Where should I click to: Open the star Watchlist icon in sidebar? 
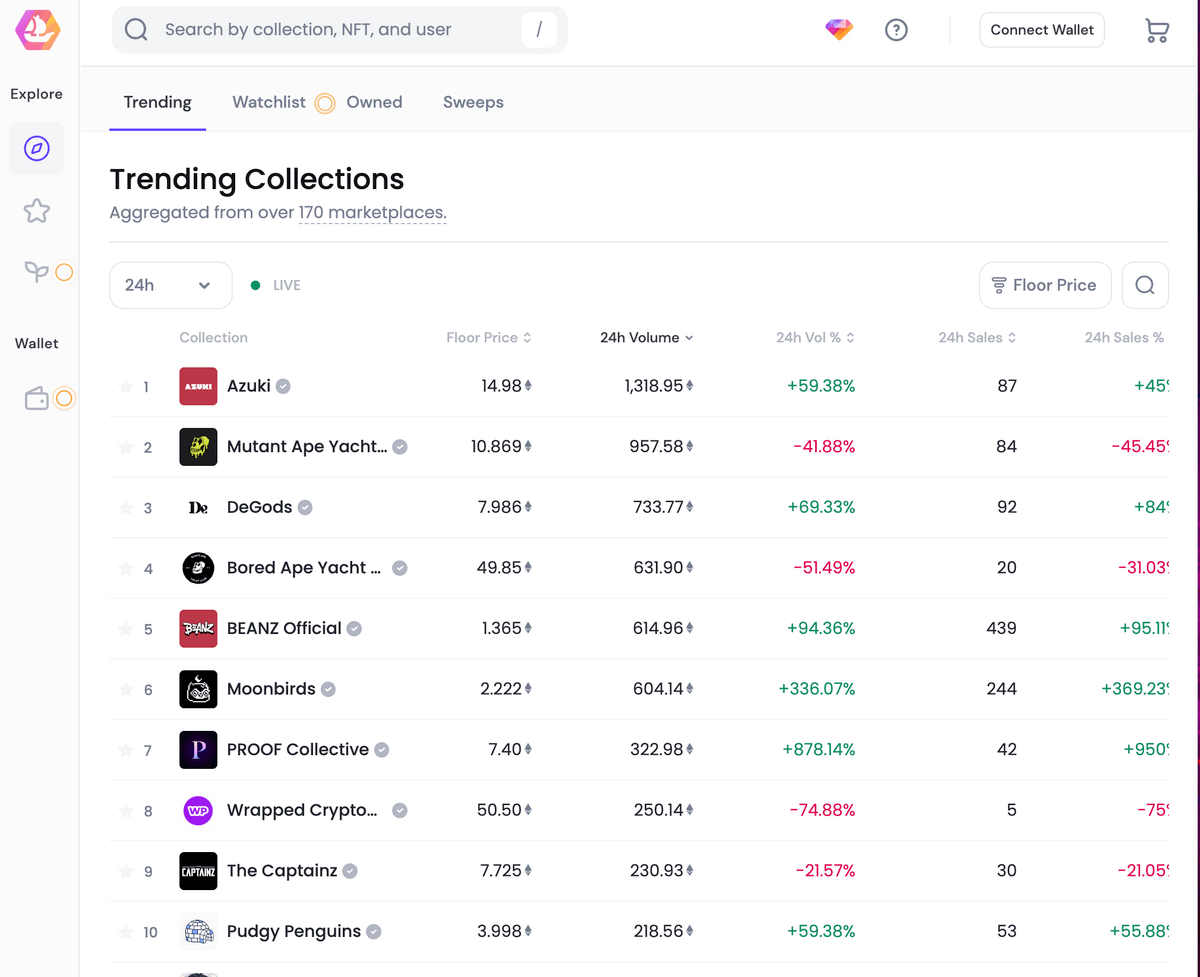tap(37, 211)
